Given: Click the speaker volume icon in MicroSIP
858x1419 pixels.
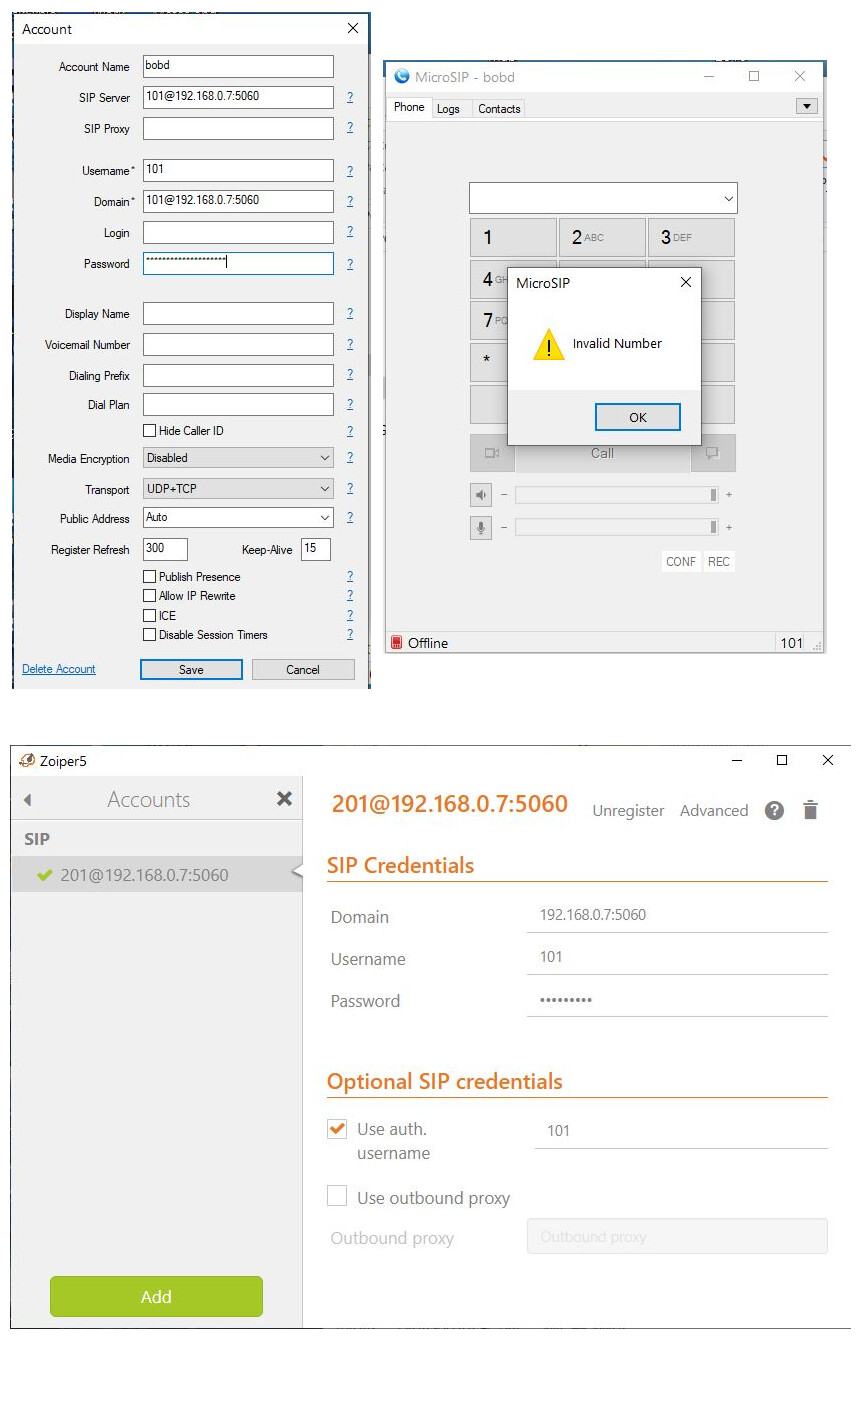Looking at the screenshot, I should [x=481, y=495].
